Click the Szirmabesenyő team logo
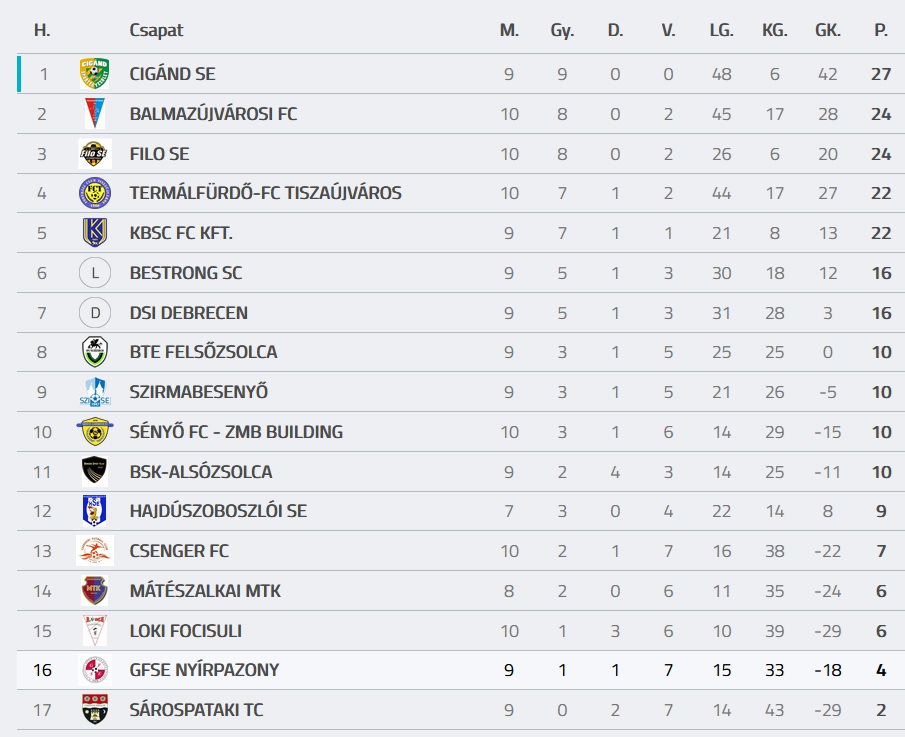The image size is (905, 737). pyautogui.click(x=95, y=392)
